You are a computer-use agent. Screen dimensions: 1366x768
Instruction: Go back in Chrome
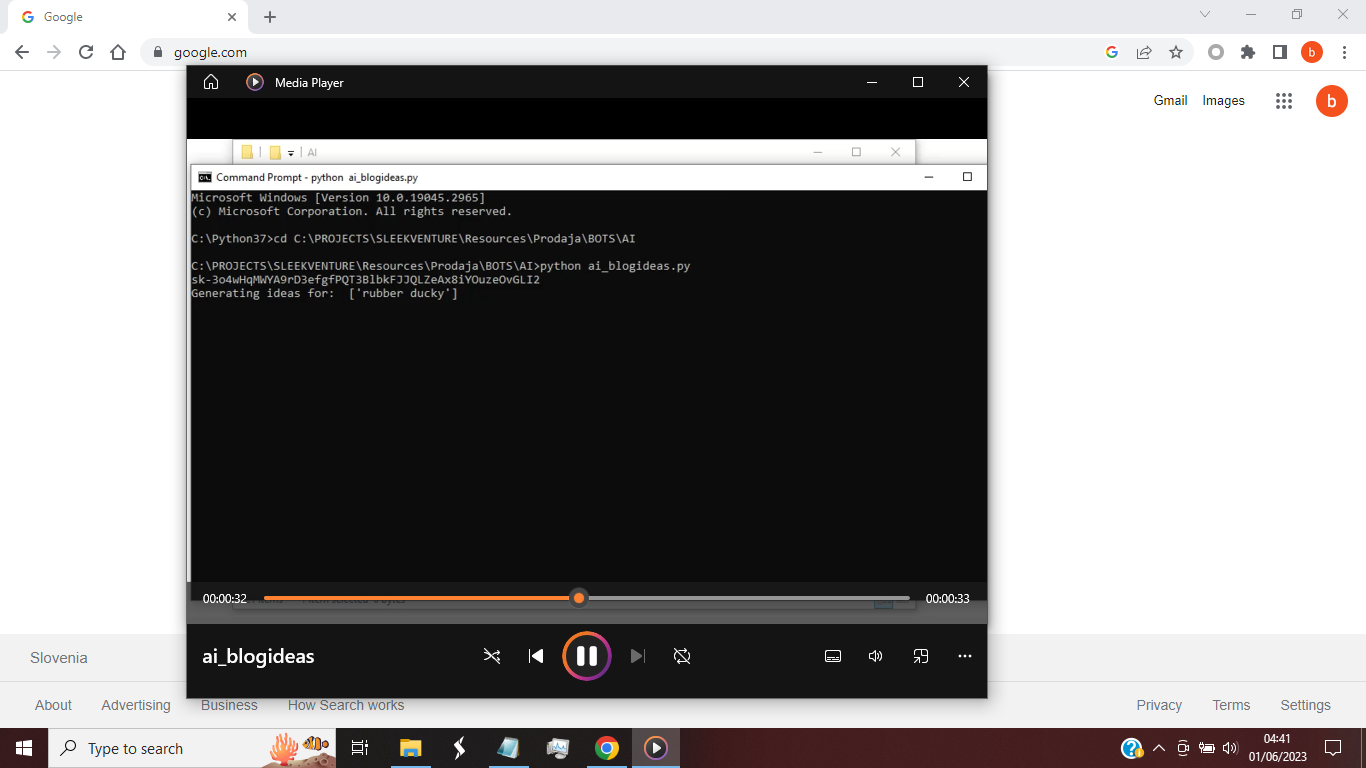click(x=22, y=52)
